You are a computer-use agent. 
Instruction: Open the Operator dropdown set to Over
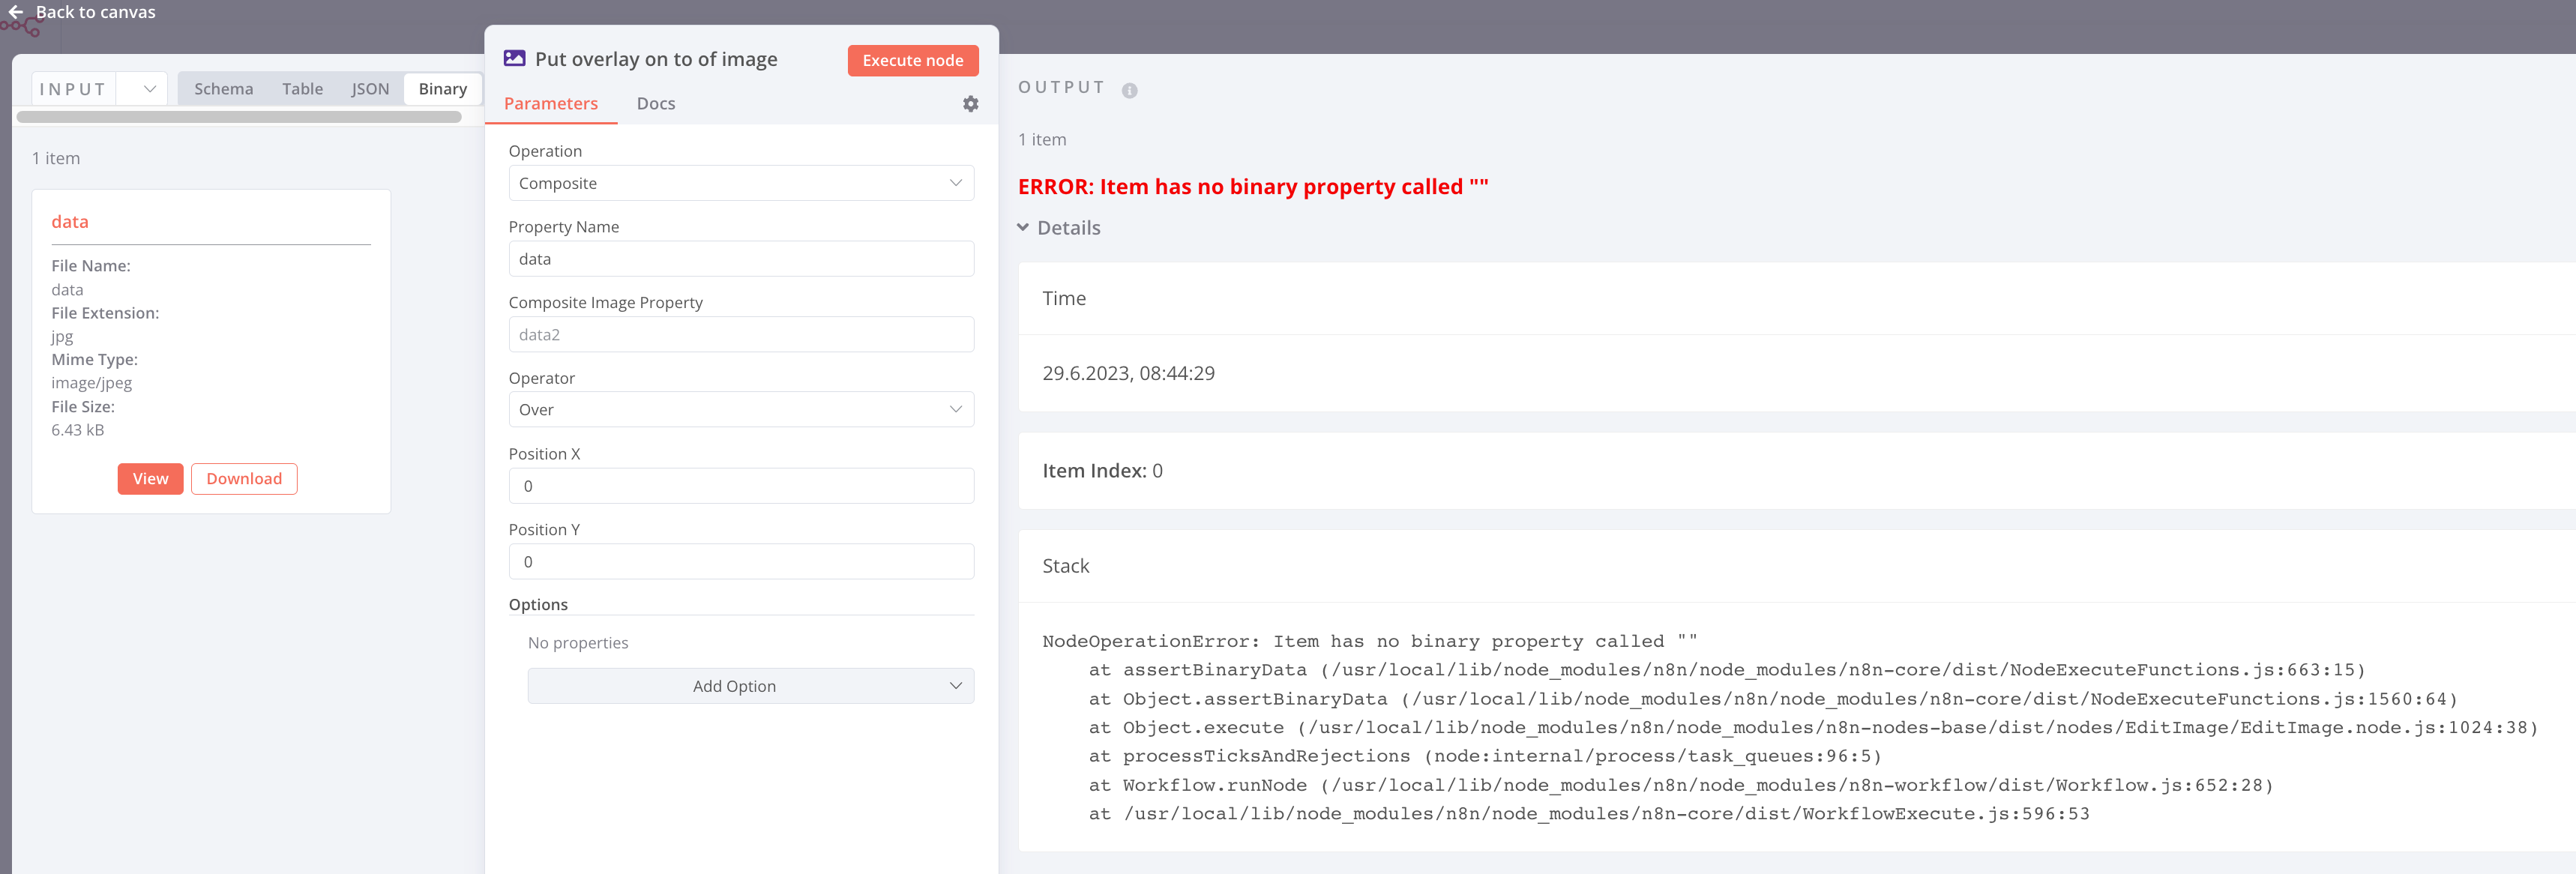[x=740, y=410]
